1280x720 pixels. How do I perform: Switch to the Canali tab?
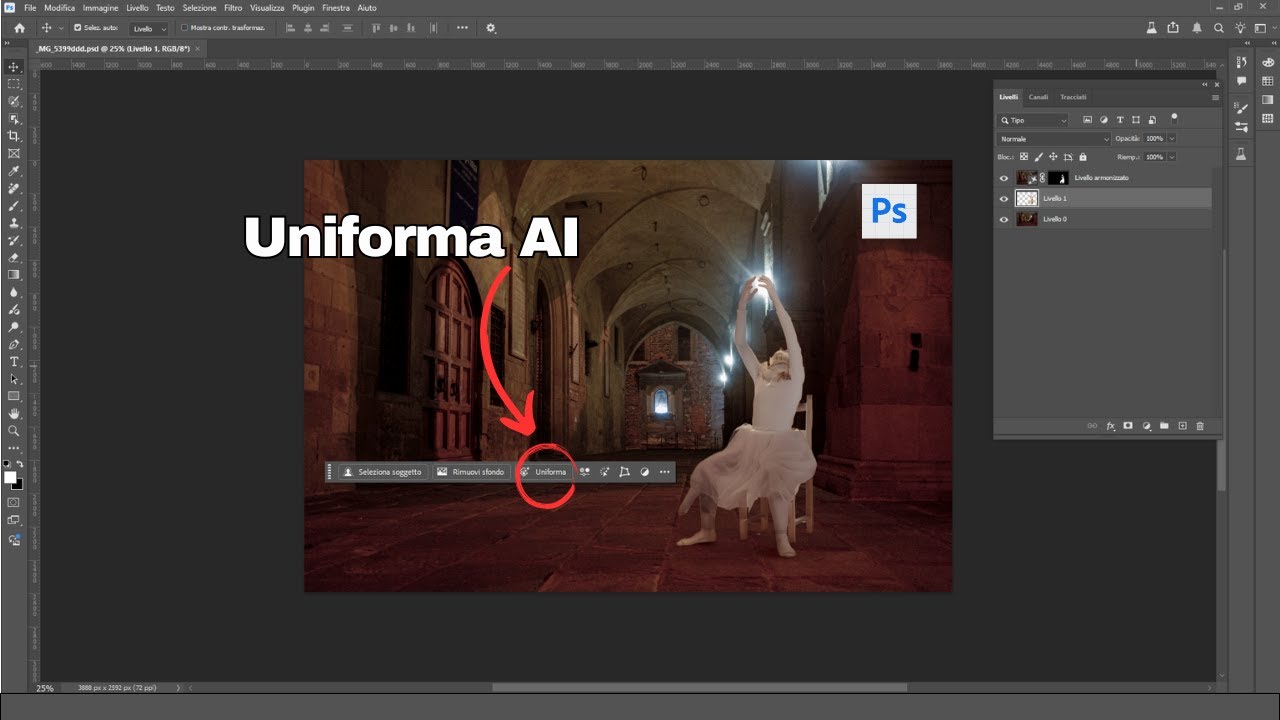1039,97
